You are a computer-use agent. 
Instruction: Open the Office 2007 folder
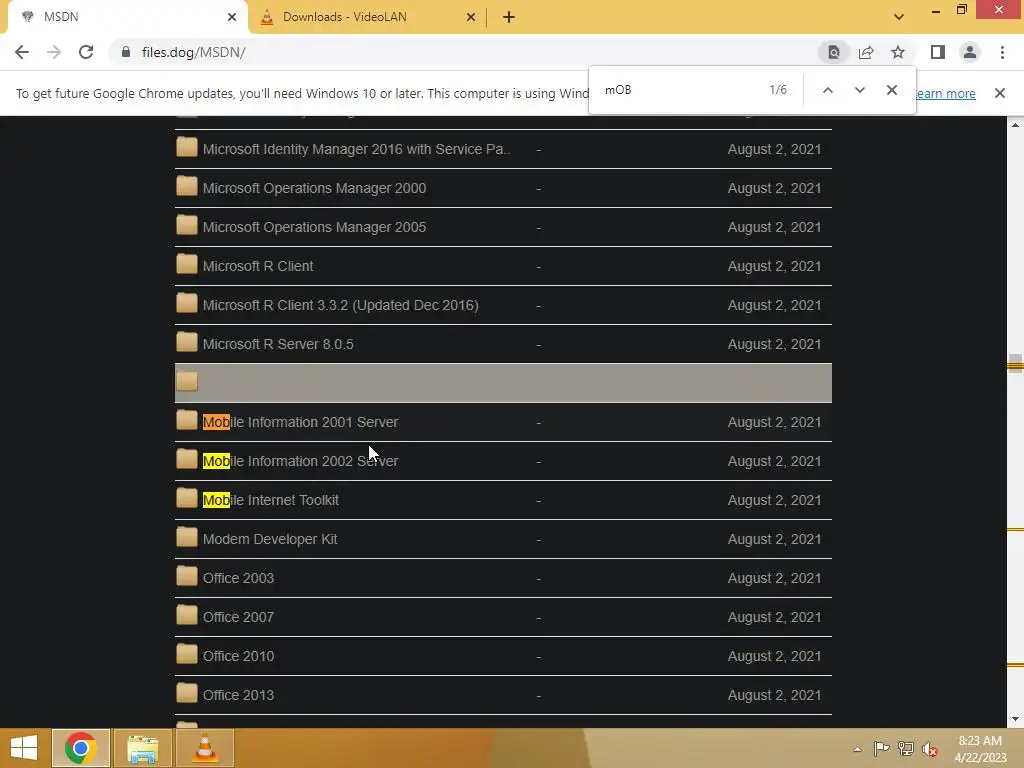tap(238, 617)
